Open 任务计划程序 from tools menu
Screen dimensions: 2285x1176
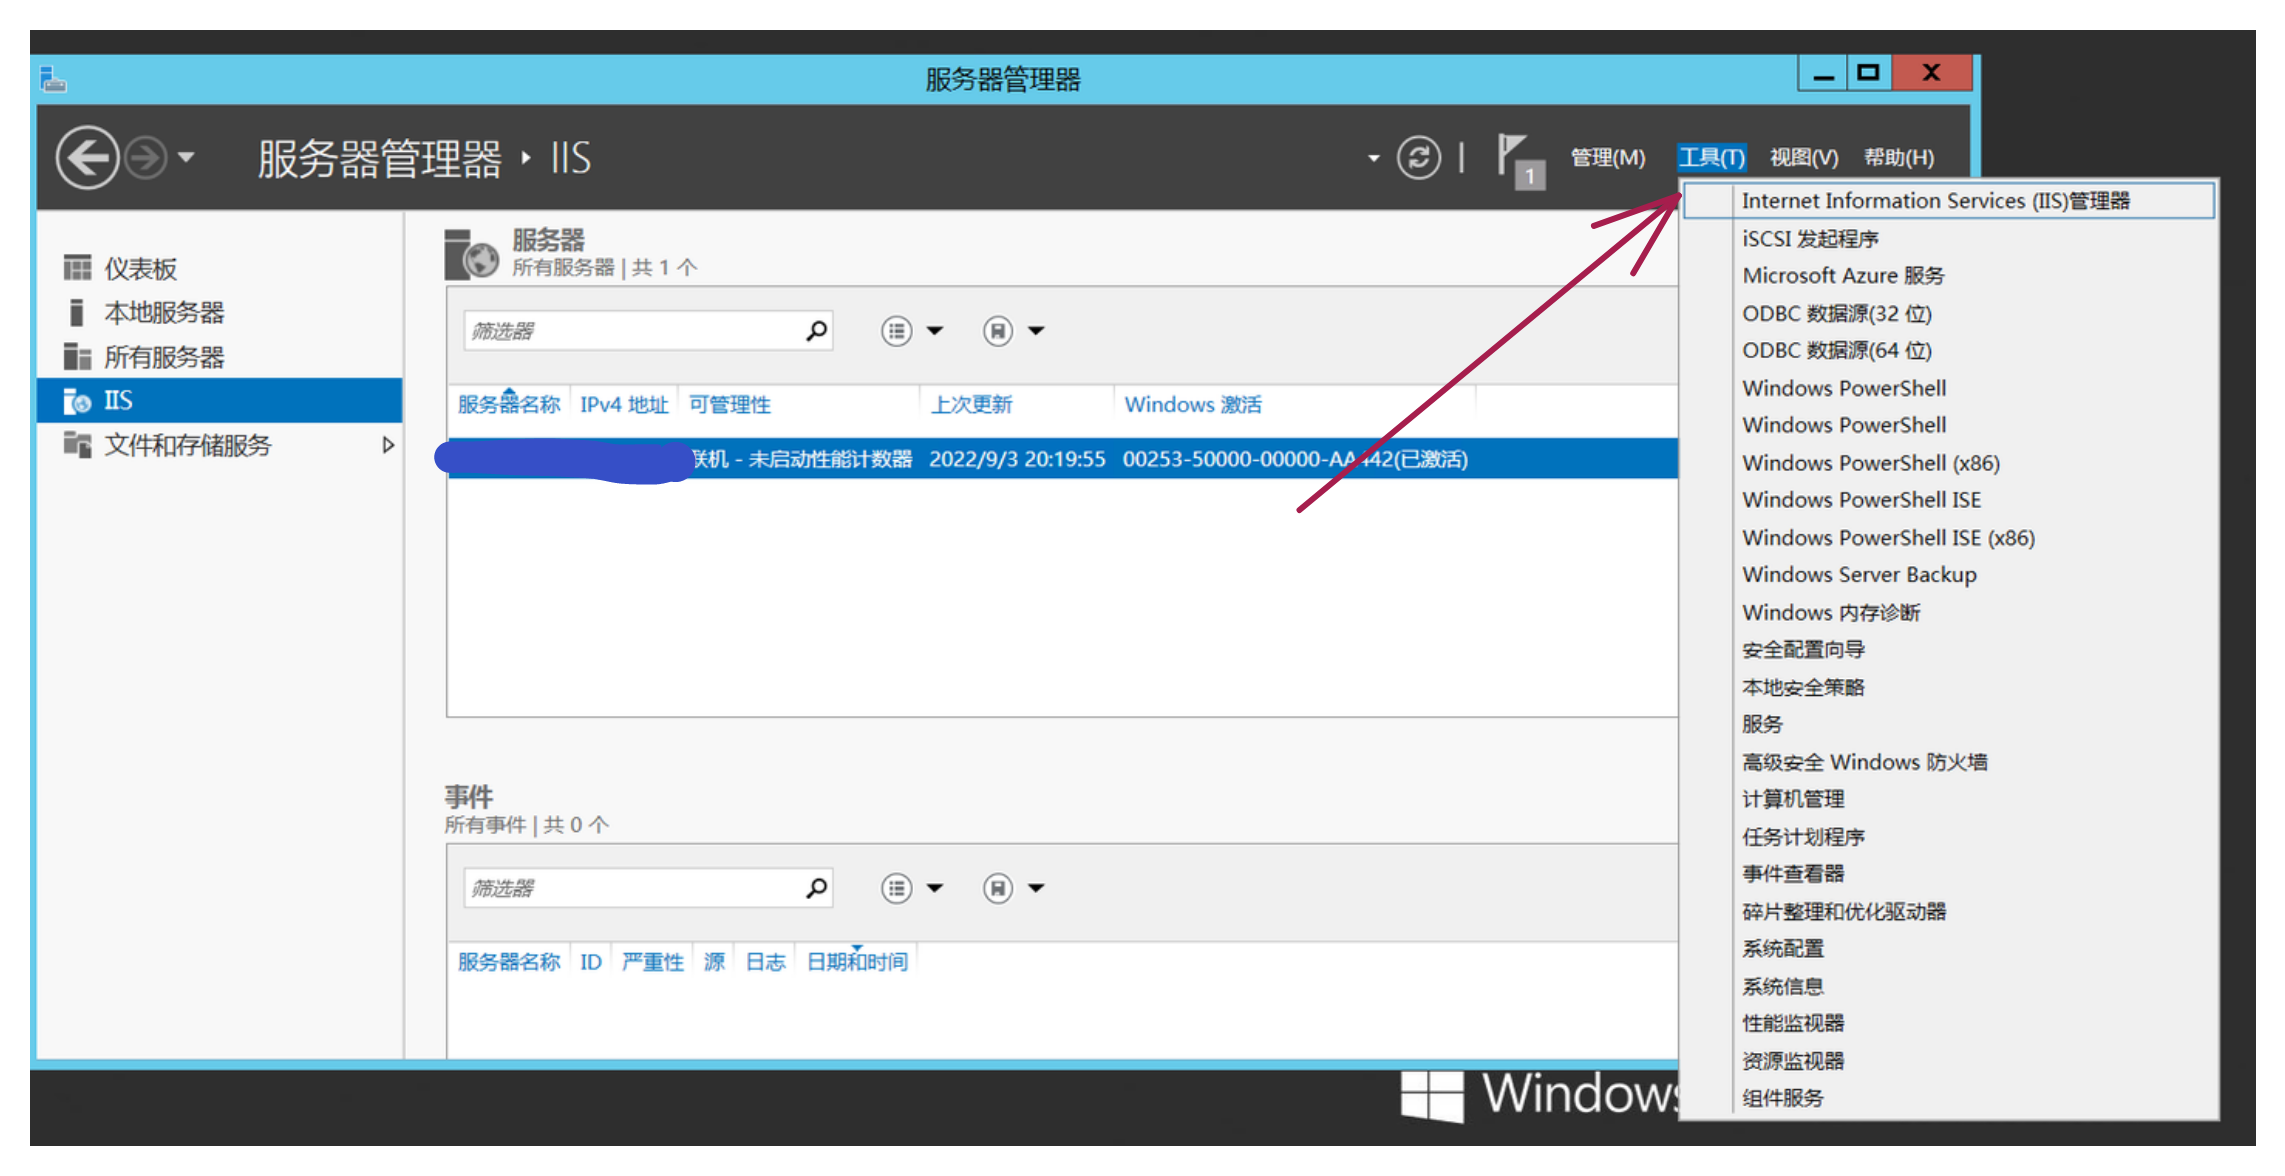point(1803,837)
